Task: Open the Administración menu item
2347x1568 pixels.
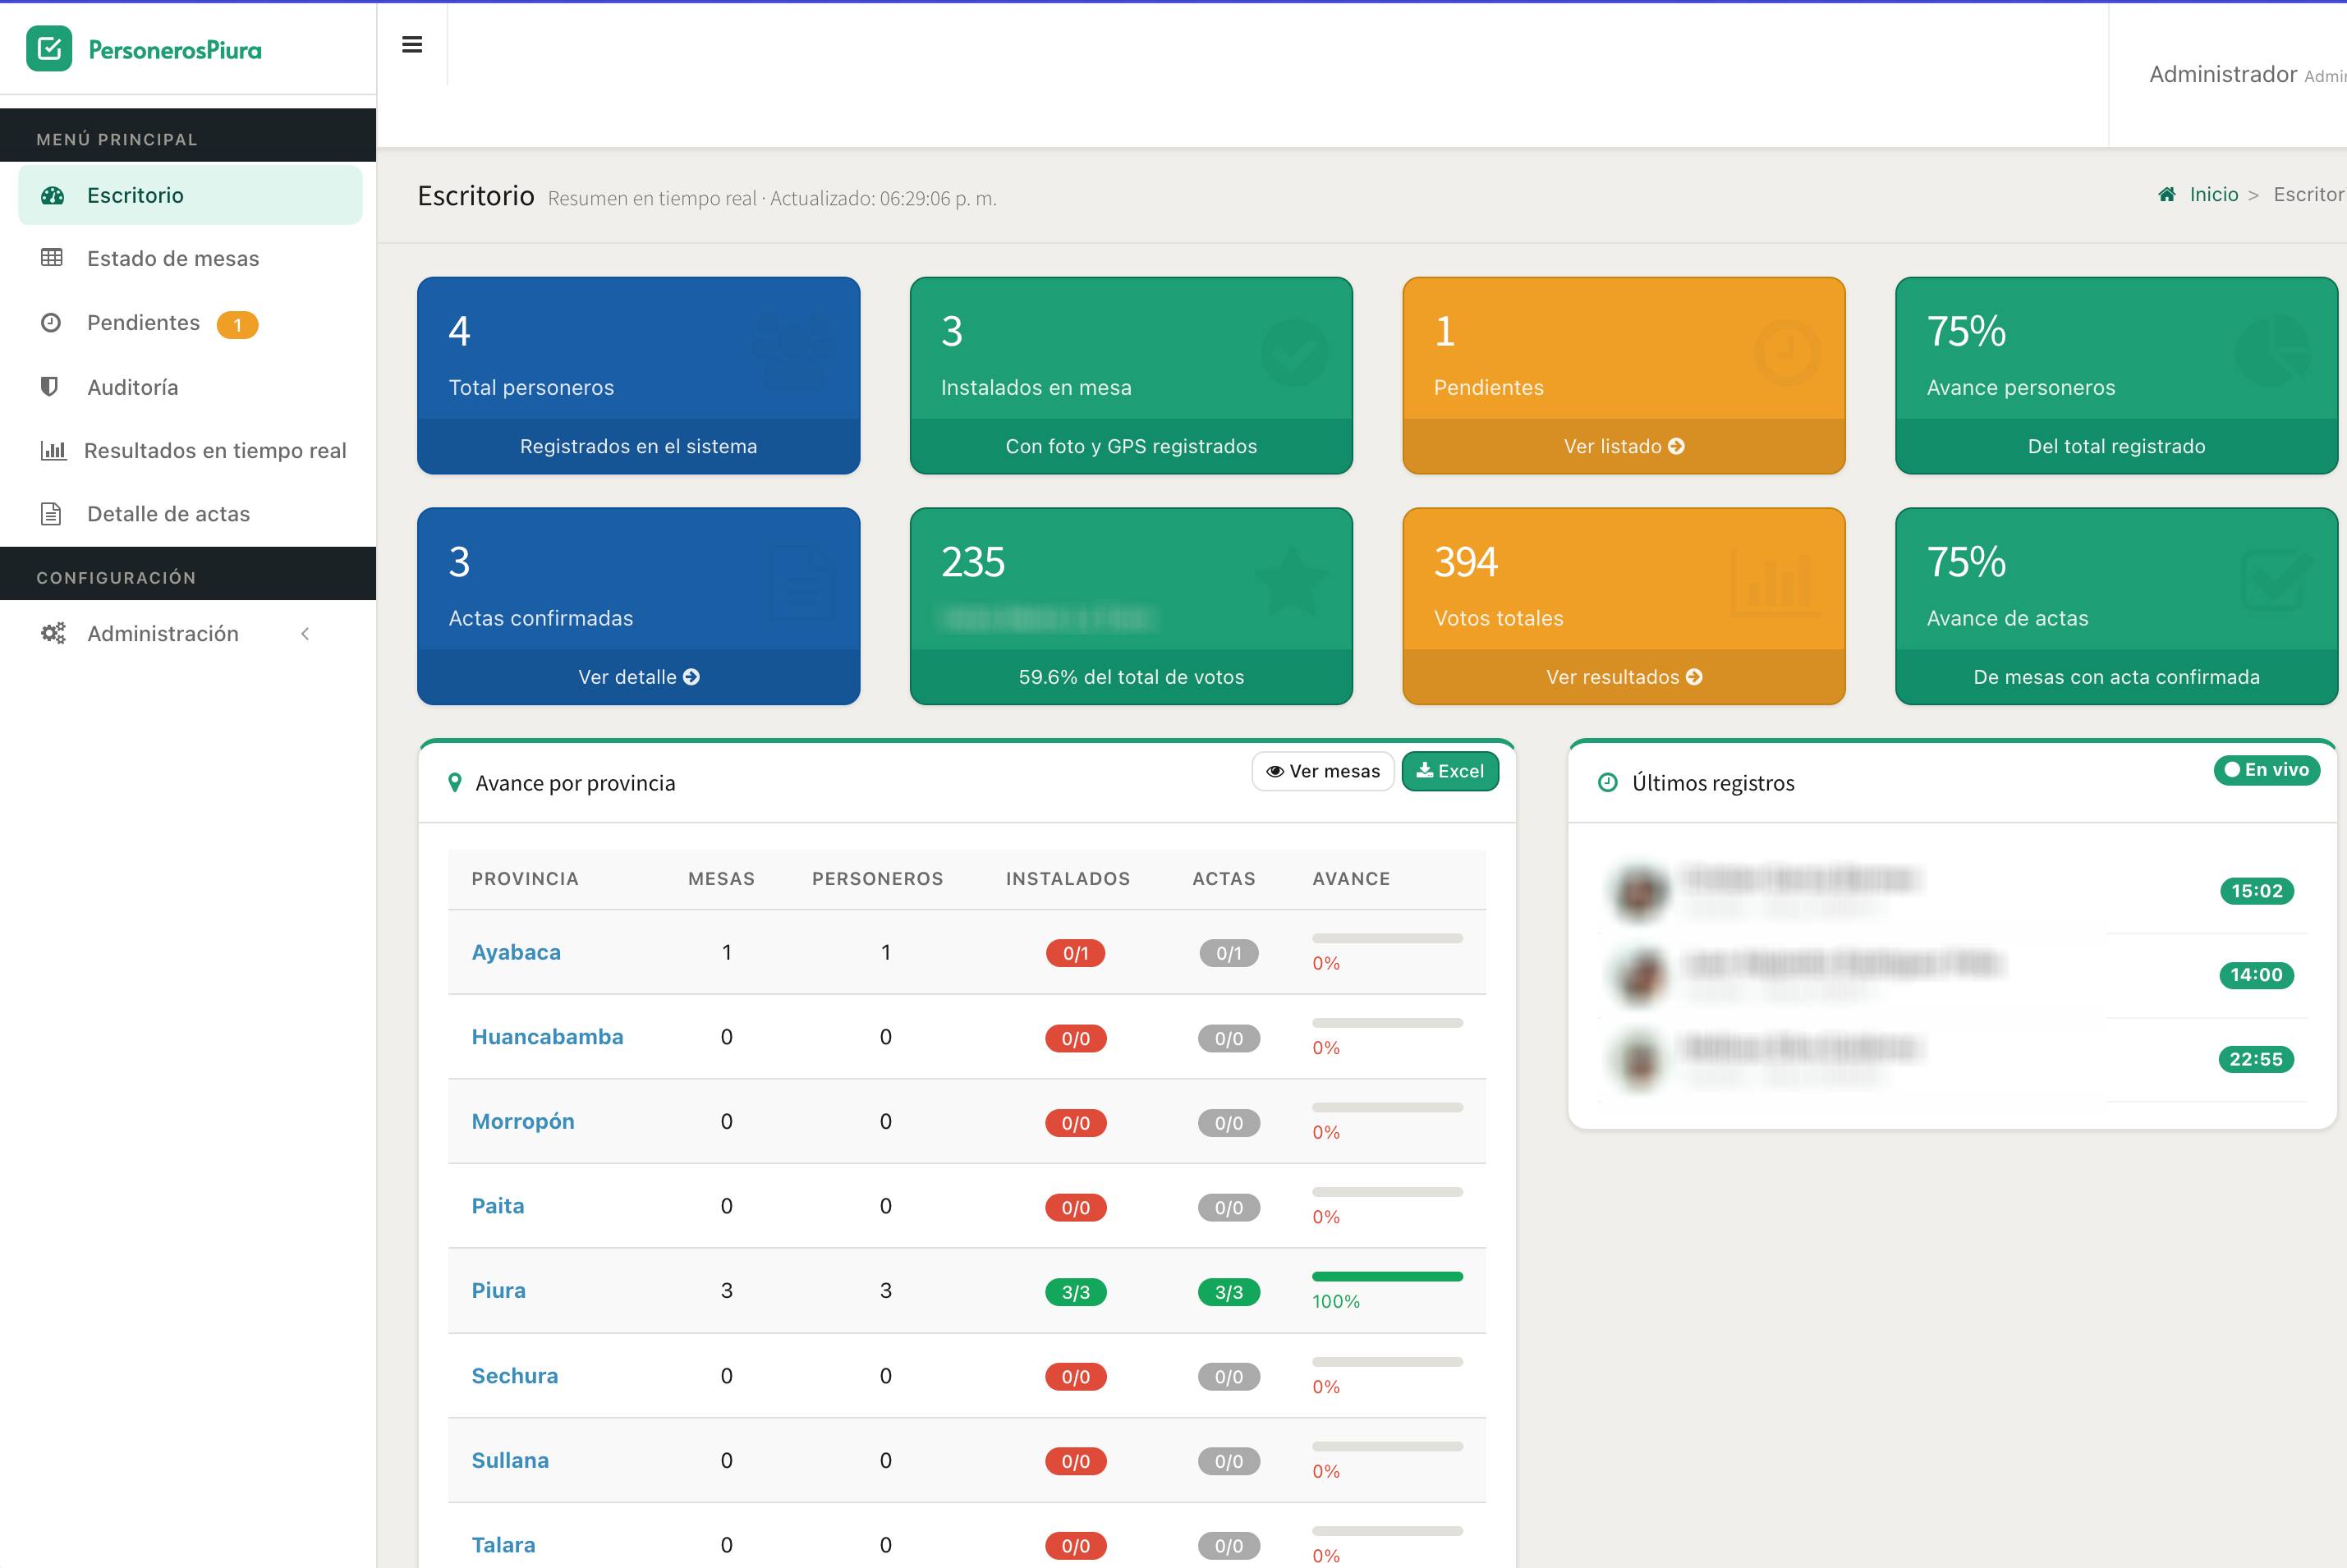Action: pos(190,634)
